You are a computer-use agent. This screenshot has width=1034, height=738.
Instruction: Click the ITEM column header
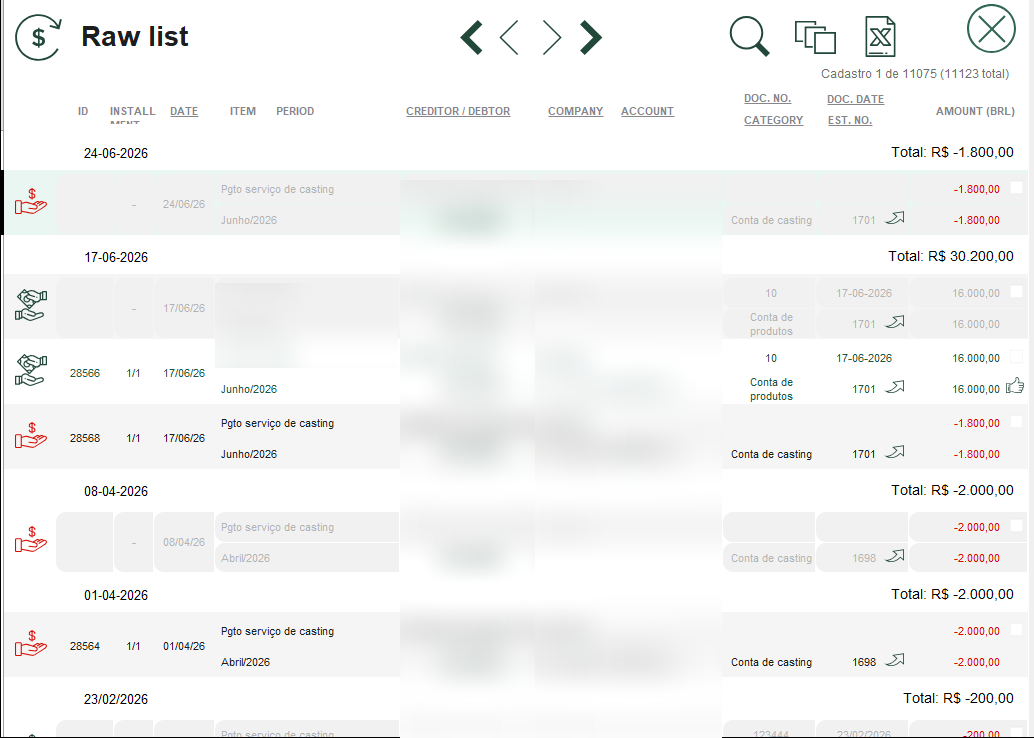(x=243, y=111)
